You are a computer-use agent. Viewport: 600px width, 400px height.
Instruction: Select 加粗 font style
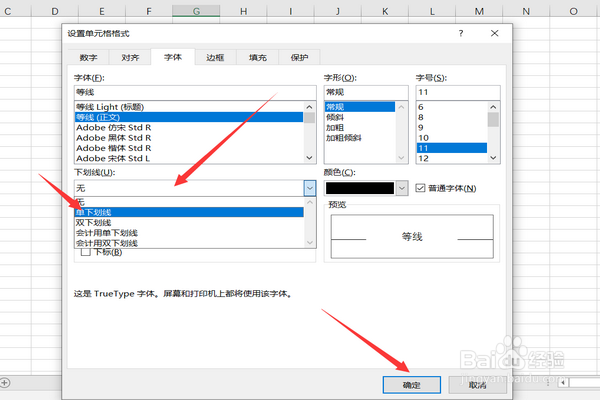[x=360, y=127]
